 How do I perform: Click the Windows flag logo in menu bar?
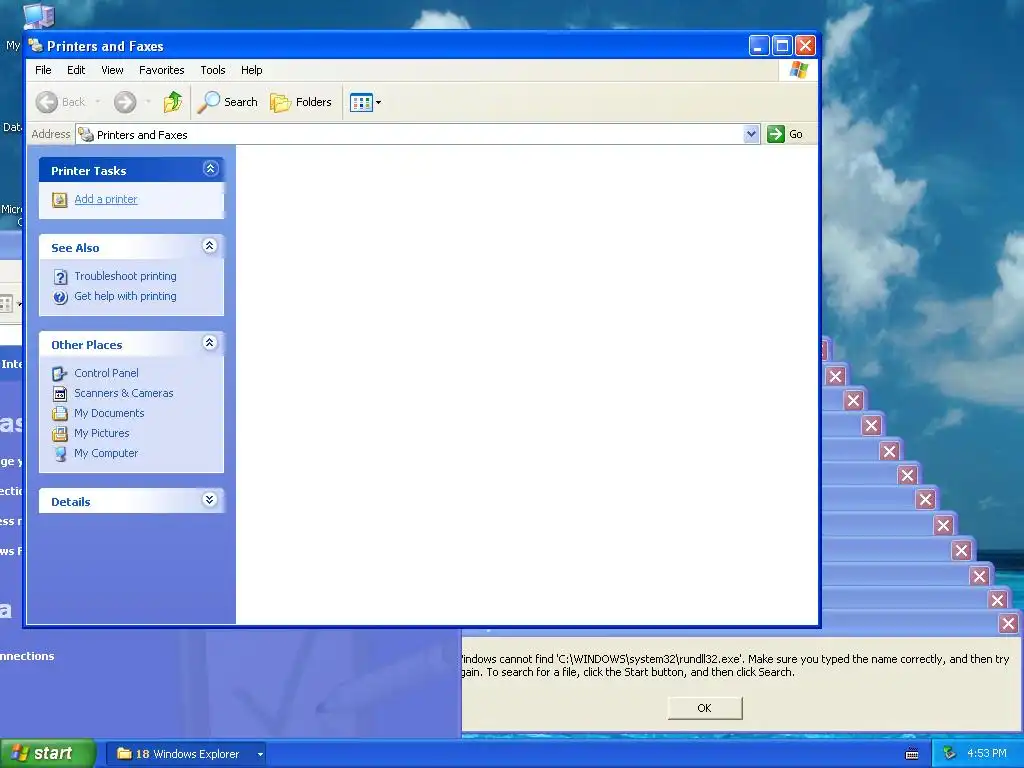tap(798, 70)
